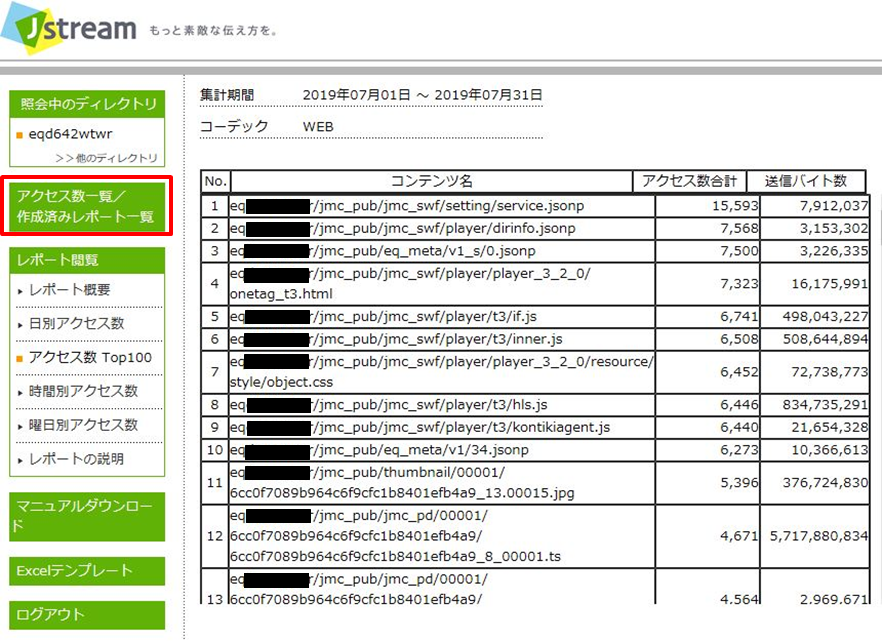Click the アクセス数合計 column header
This screenshot has width=882, height=641.
690,181
